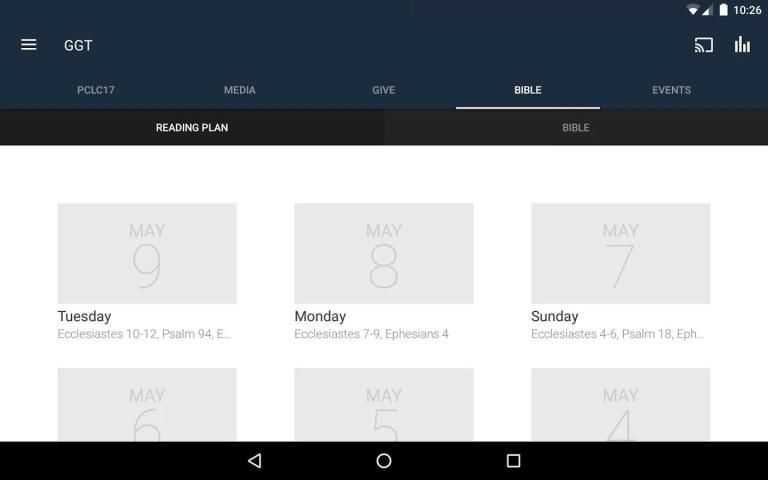768x480 pixels.
Task: Switch to the Bible sub-tab
Action: pyautogui.click(x=576, y=128)
